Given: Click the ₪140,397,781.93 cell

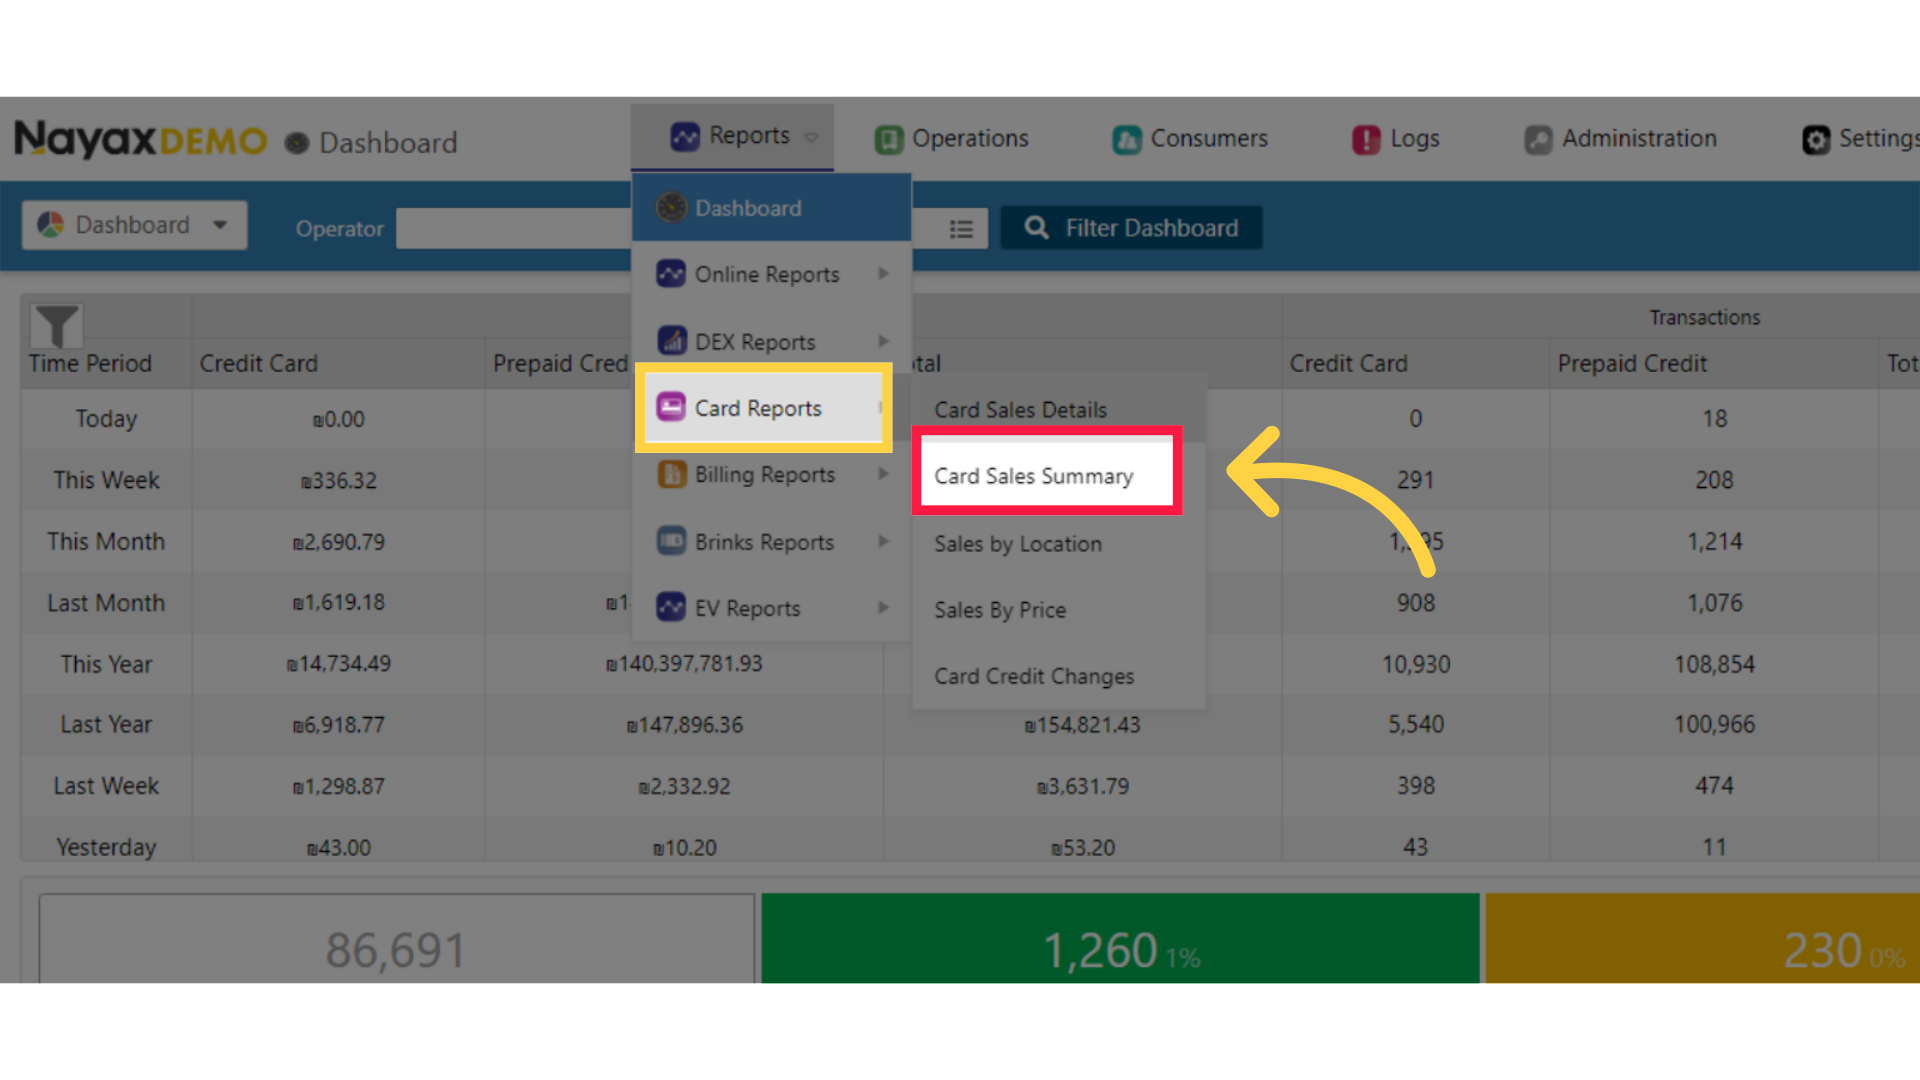Looking at the screenshot, I should [x=684, y=664].
